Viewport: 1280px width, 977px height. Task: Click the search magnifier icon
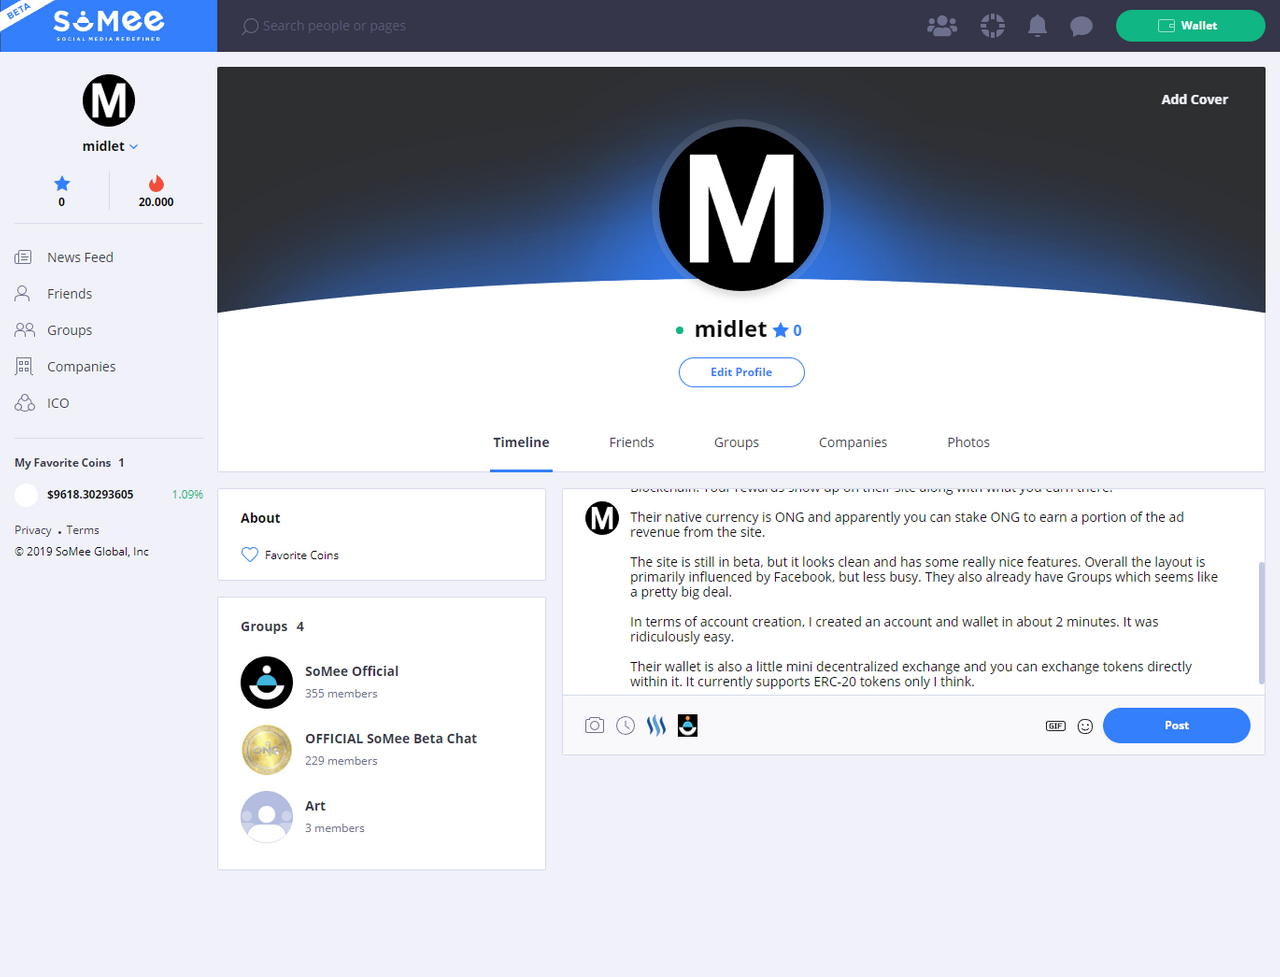click(250, 26)
